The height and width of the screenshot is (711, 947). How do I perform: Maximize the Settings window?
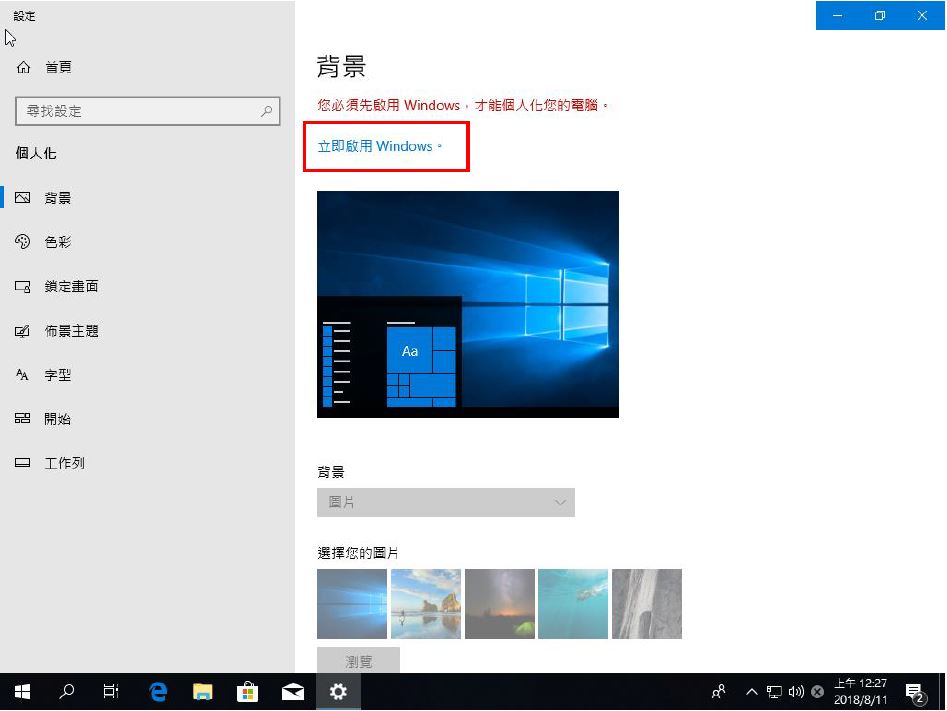click(x=880, y=16)
